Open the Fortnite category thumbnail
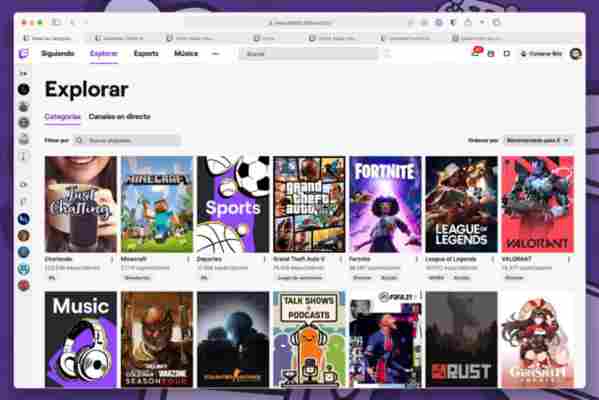This screenshot has width=599, height=400. (385, 204)
